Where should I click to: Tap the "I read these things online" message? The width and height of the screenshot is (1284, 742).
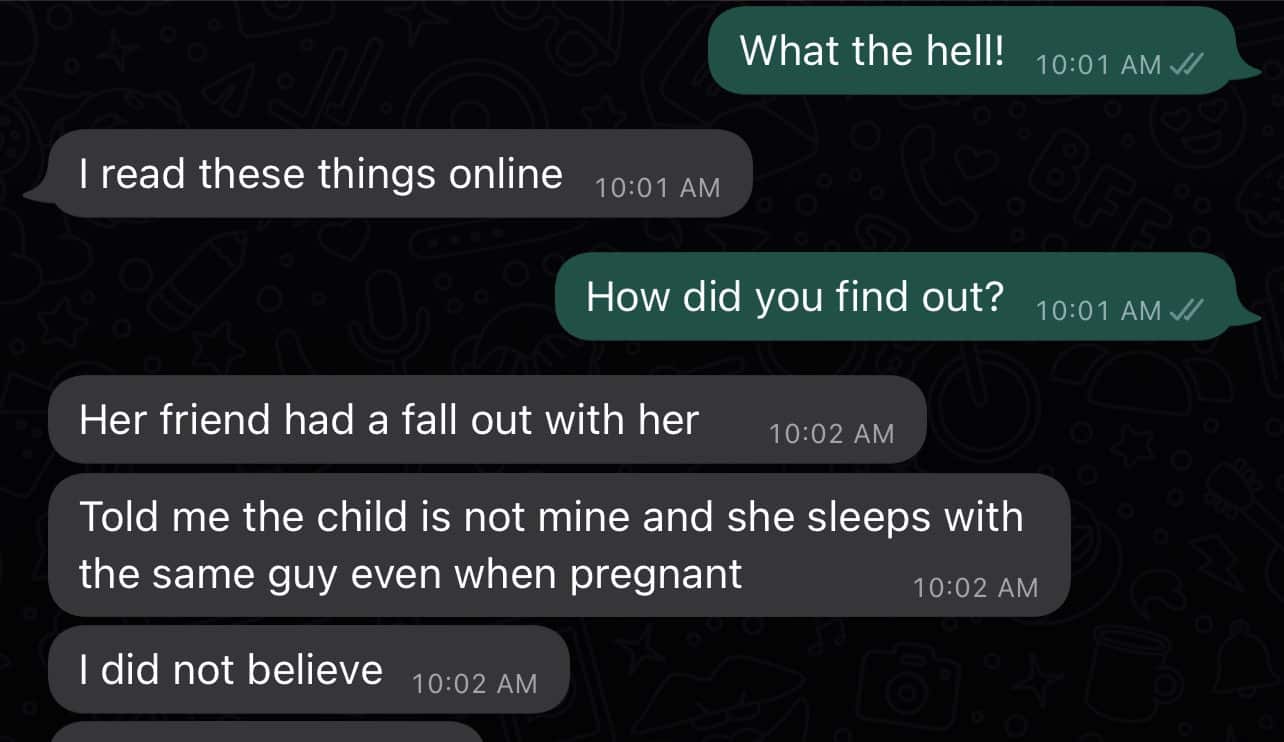point(388,174)
